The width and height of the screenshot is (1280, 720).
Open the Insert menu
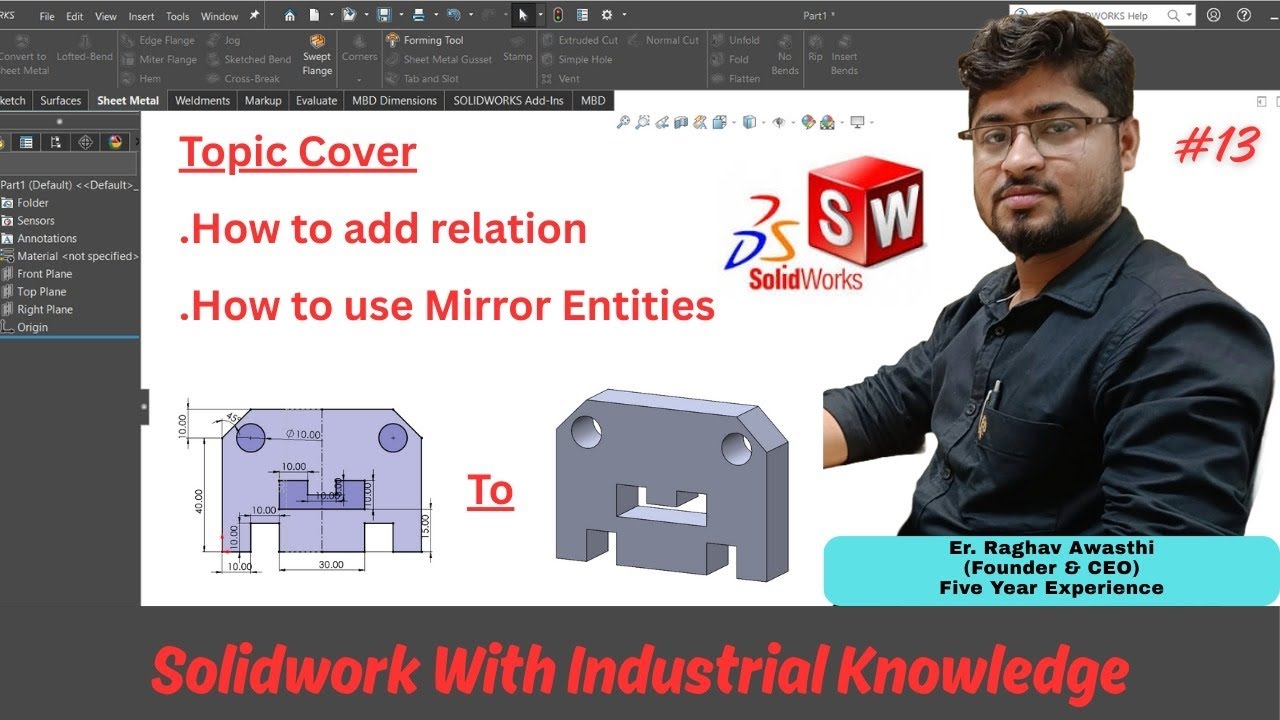point(141,16)
